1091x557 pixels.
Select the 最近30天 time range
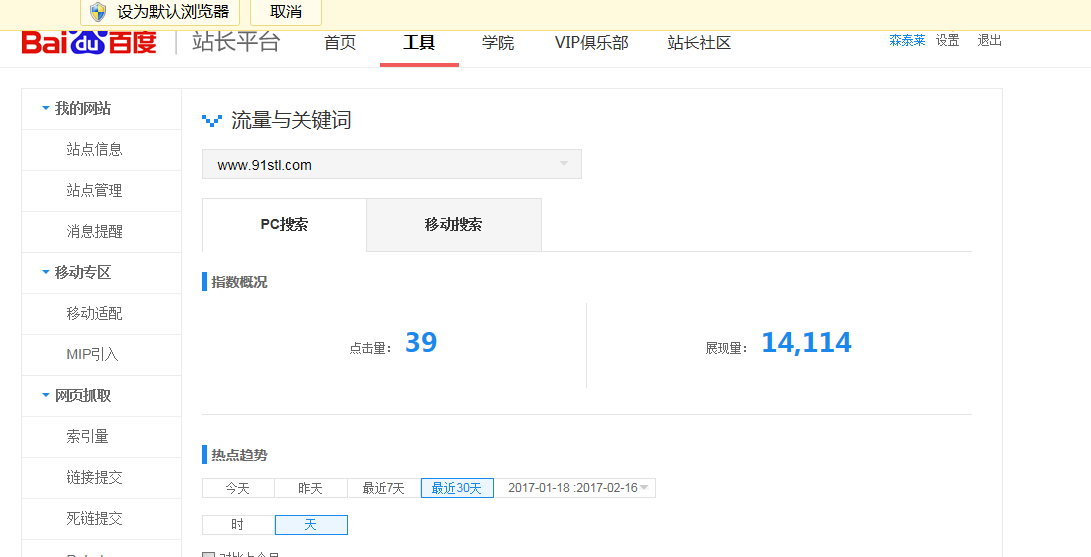click(457, 488)
